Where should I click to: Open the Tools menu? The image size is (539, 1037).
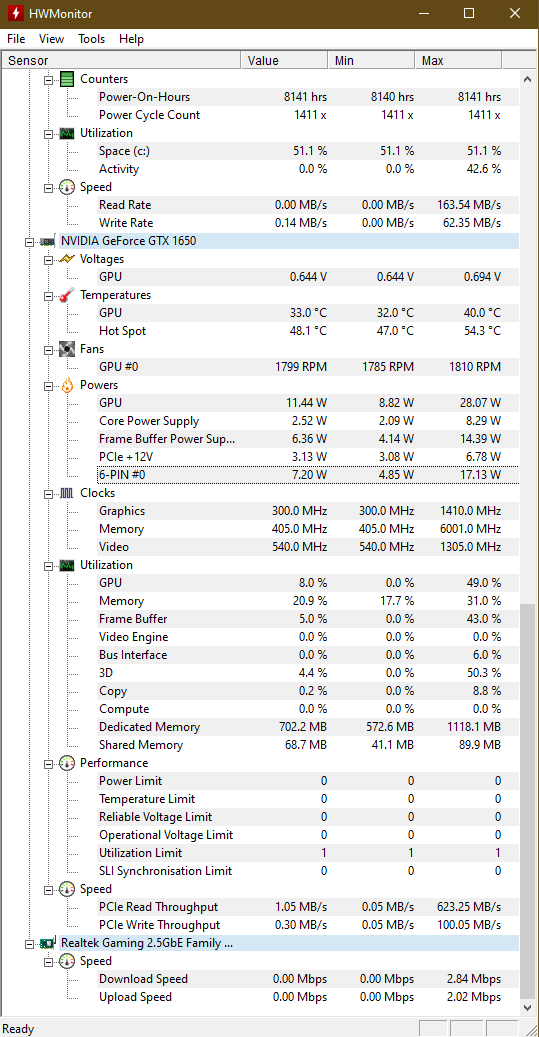pyautogui.click(x=91, y=39)
